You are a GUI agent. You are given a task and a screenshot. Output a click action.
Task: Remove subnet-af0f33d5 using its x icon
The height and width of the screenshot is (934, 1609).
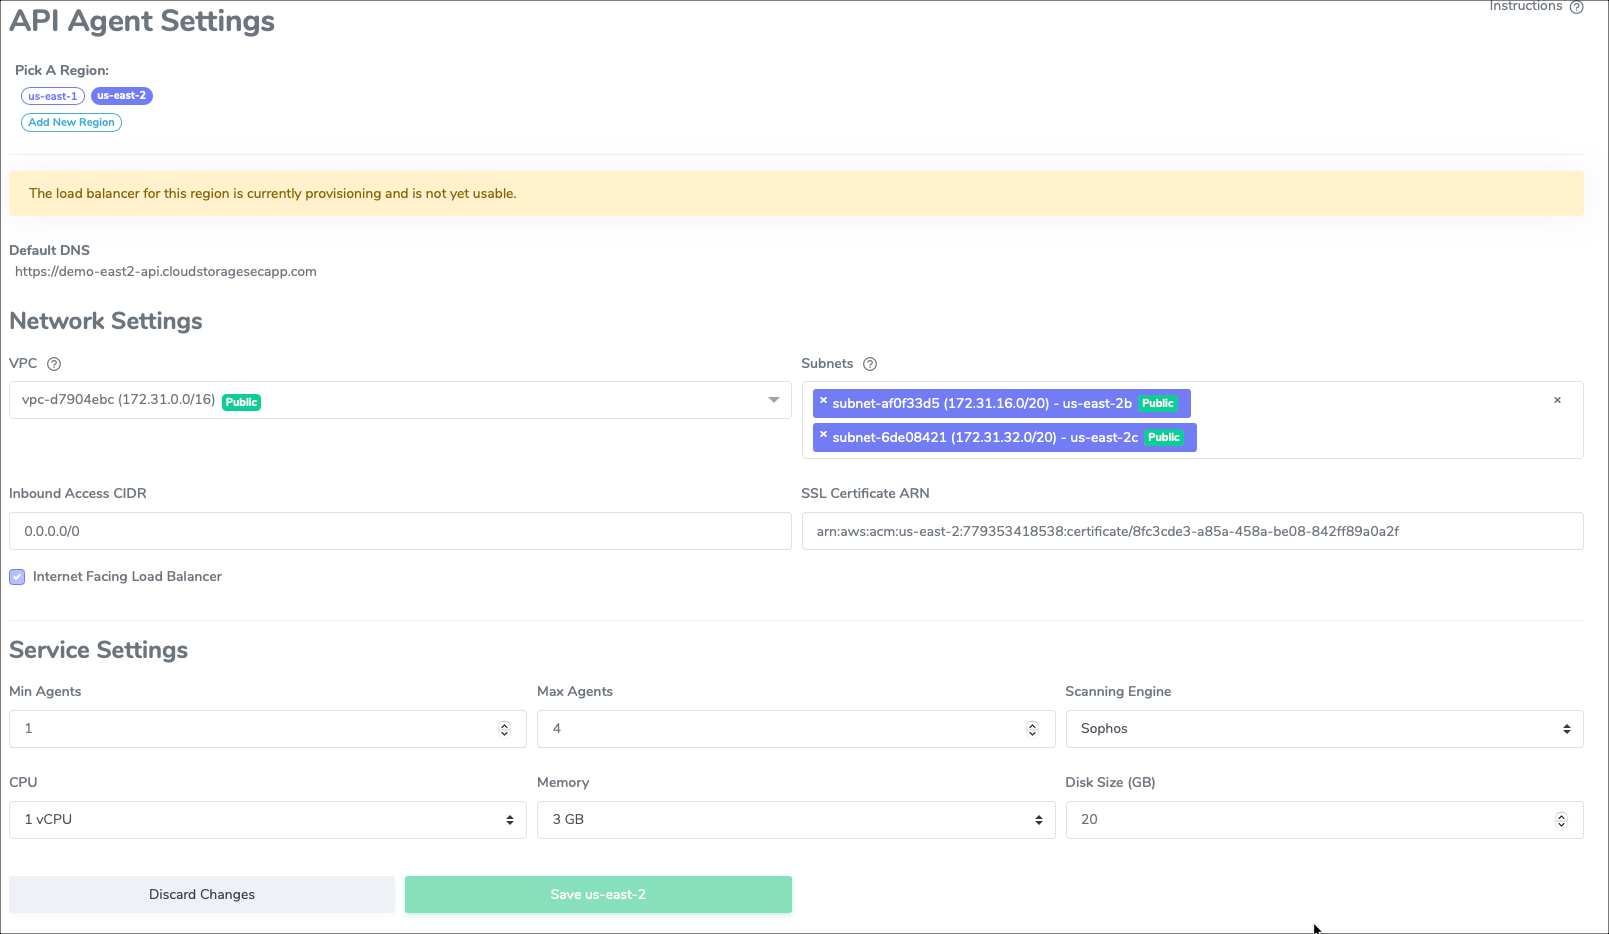(x=823, y=401)
